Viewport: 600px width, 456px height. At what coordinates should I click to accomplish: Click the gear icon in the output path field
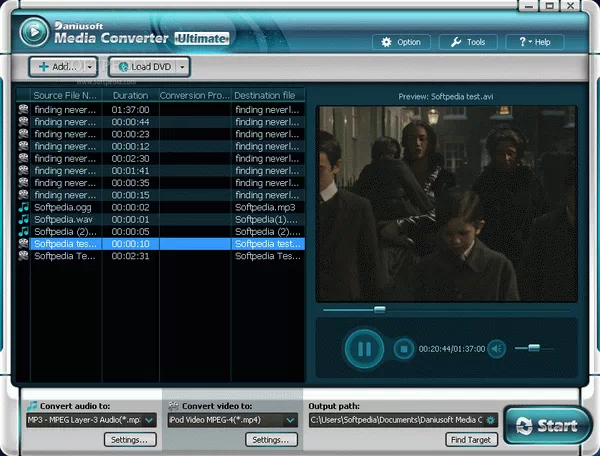[x=490, y=420]
